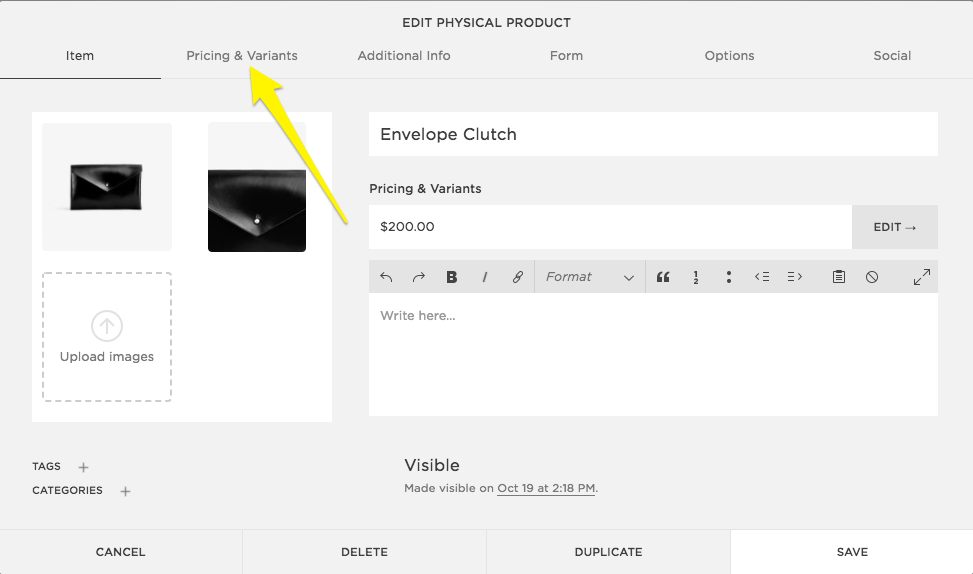Open the Additional Info tab
Viewport: 973px width, 574px height.
404,56
